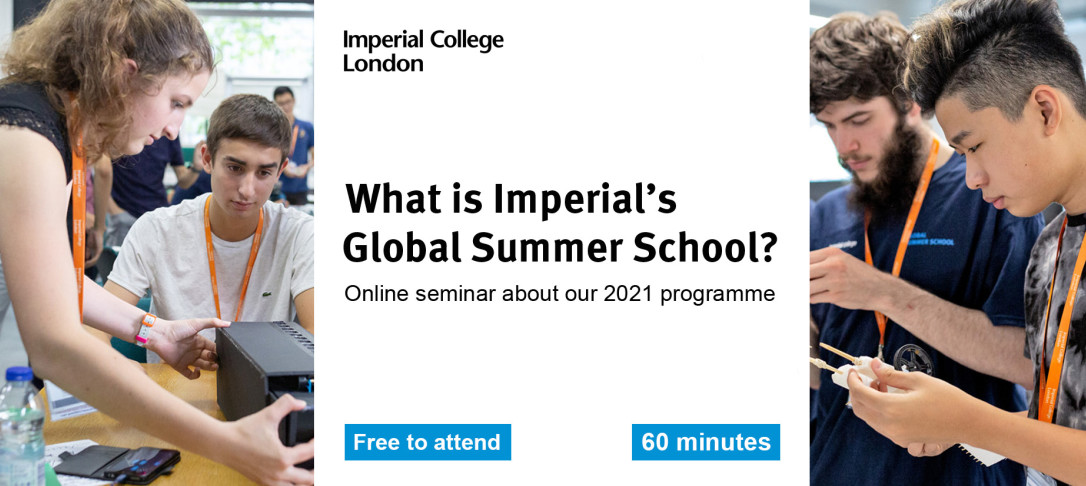Open the "What is Imperial's Global Summer School?" heading

(x=560, y=224)
